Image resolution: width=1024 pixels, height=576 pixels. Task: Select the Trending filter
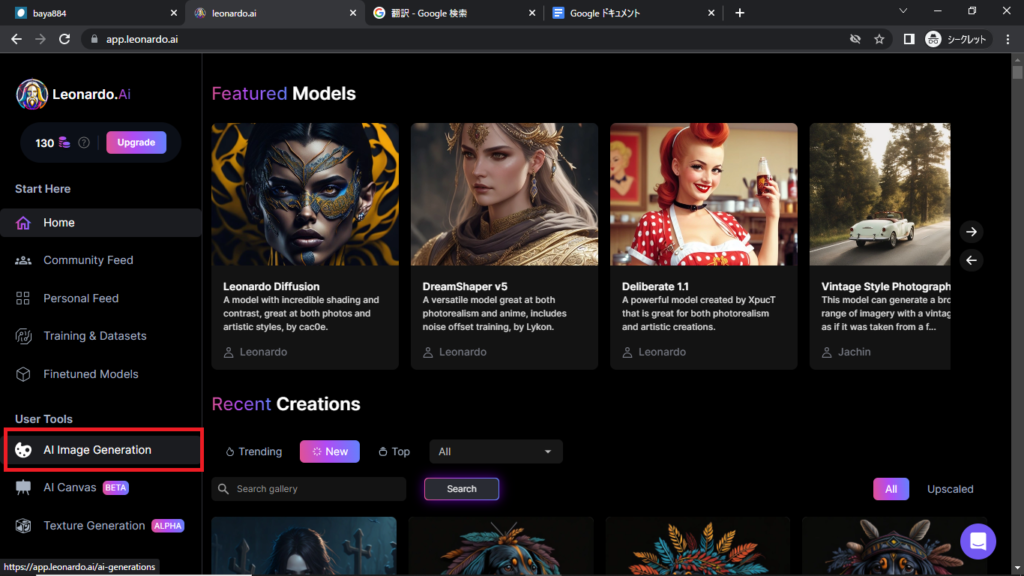pyautogui.click(x=254, y=452)
